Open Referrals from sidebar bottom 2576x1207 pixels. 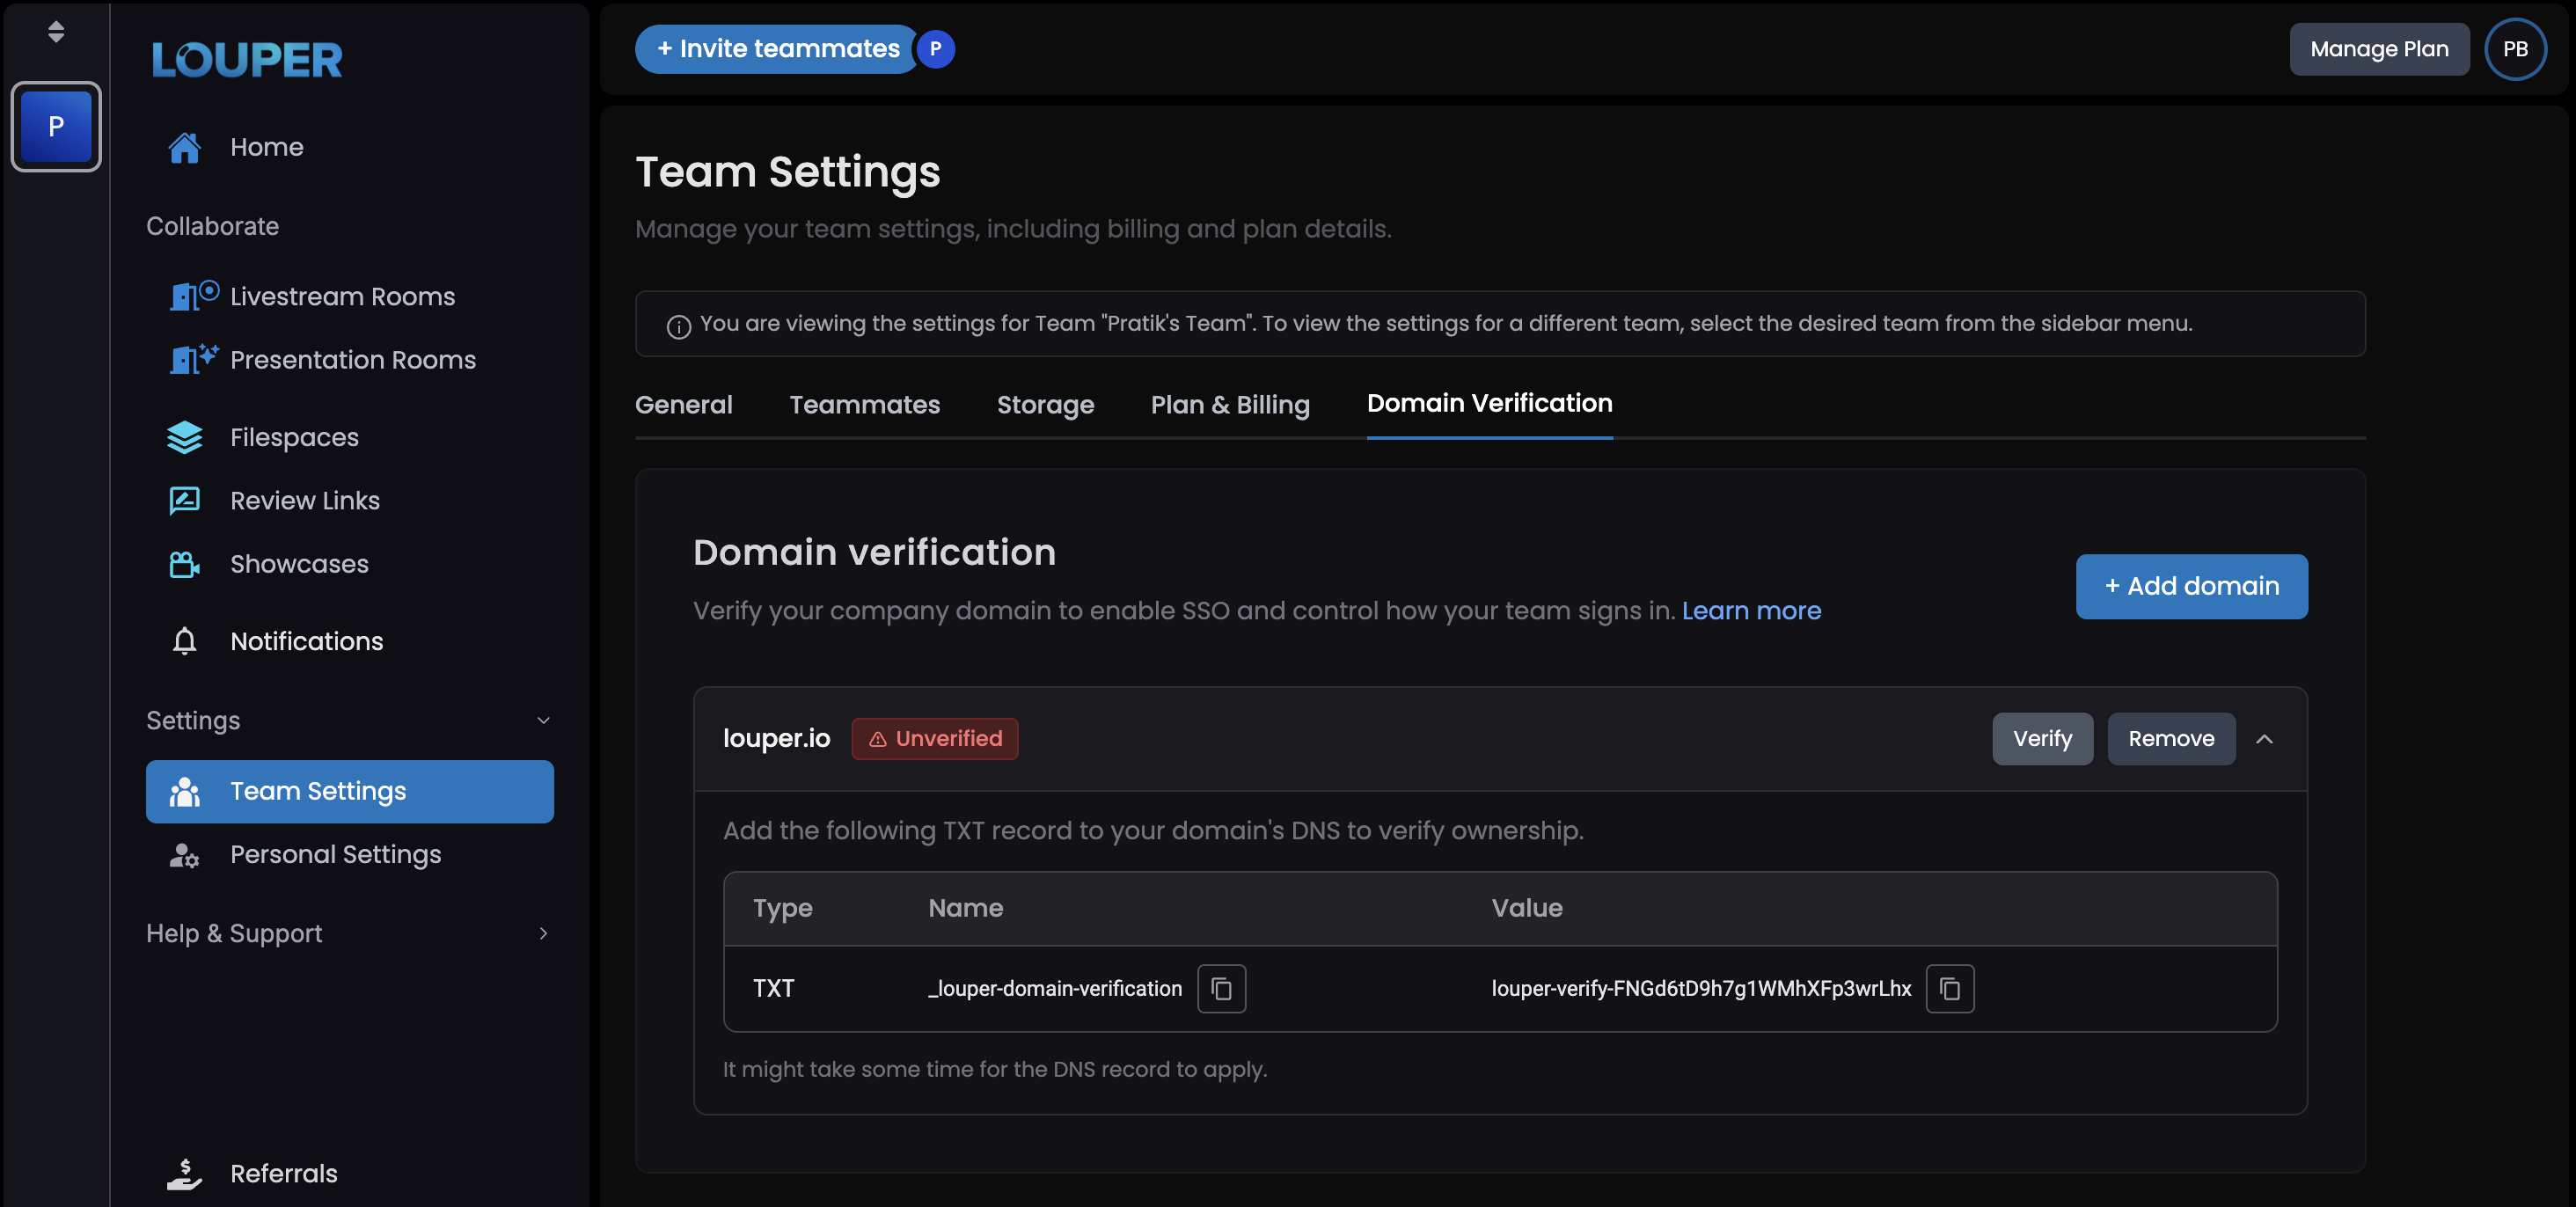pos(282,1173)
